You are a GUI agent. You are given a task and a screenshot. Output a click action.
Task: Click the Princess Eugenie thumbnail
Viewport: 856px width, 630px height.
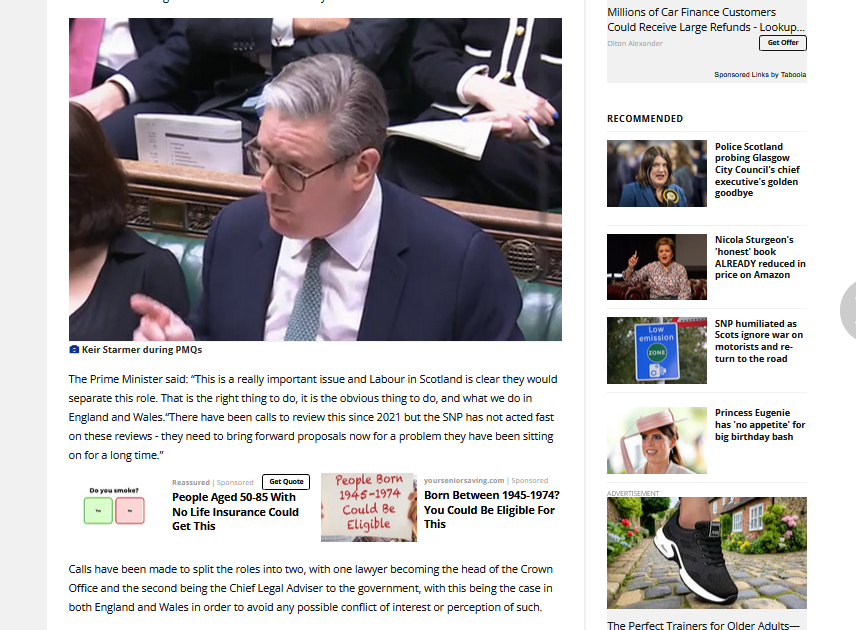pos(657,441)
